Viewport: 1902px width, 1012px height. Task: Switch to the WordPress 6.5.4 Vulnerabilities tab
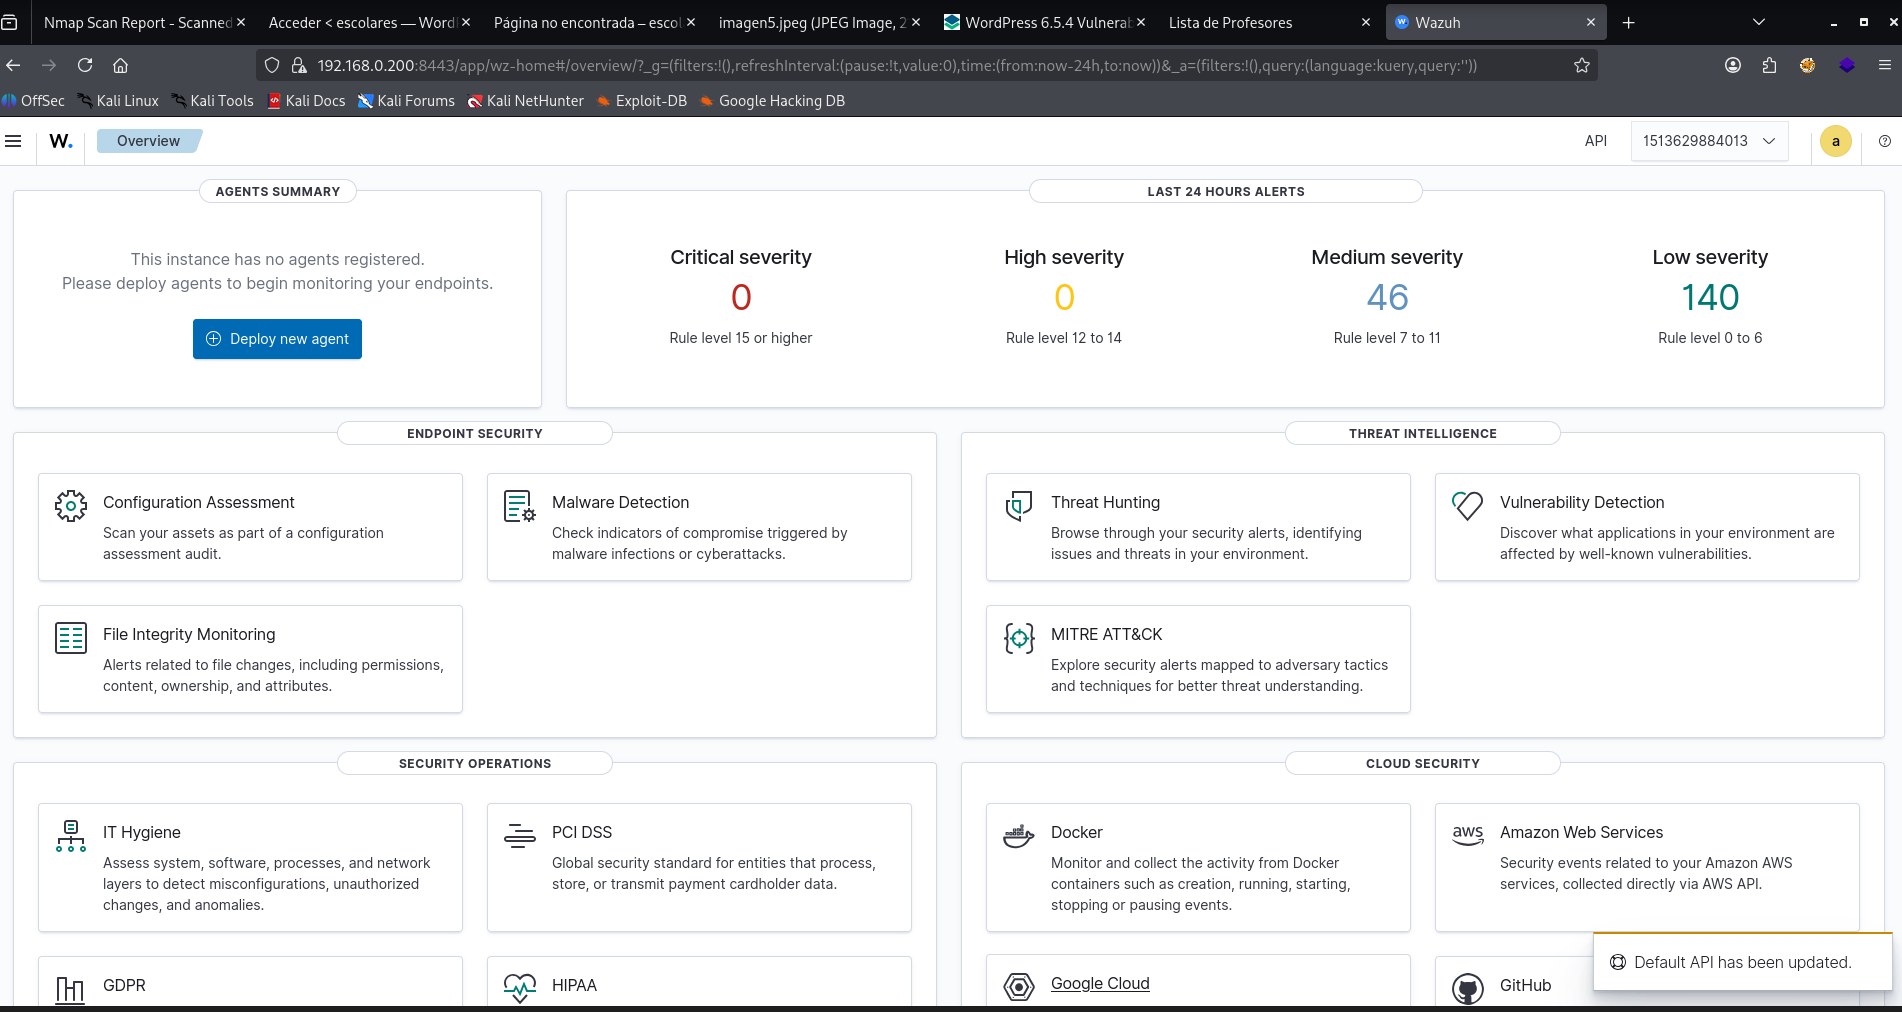click(x=1037, y=22)
